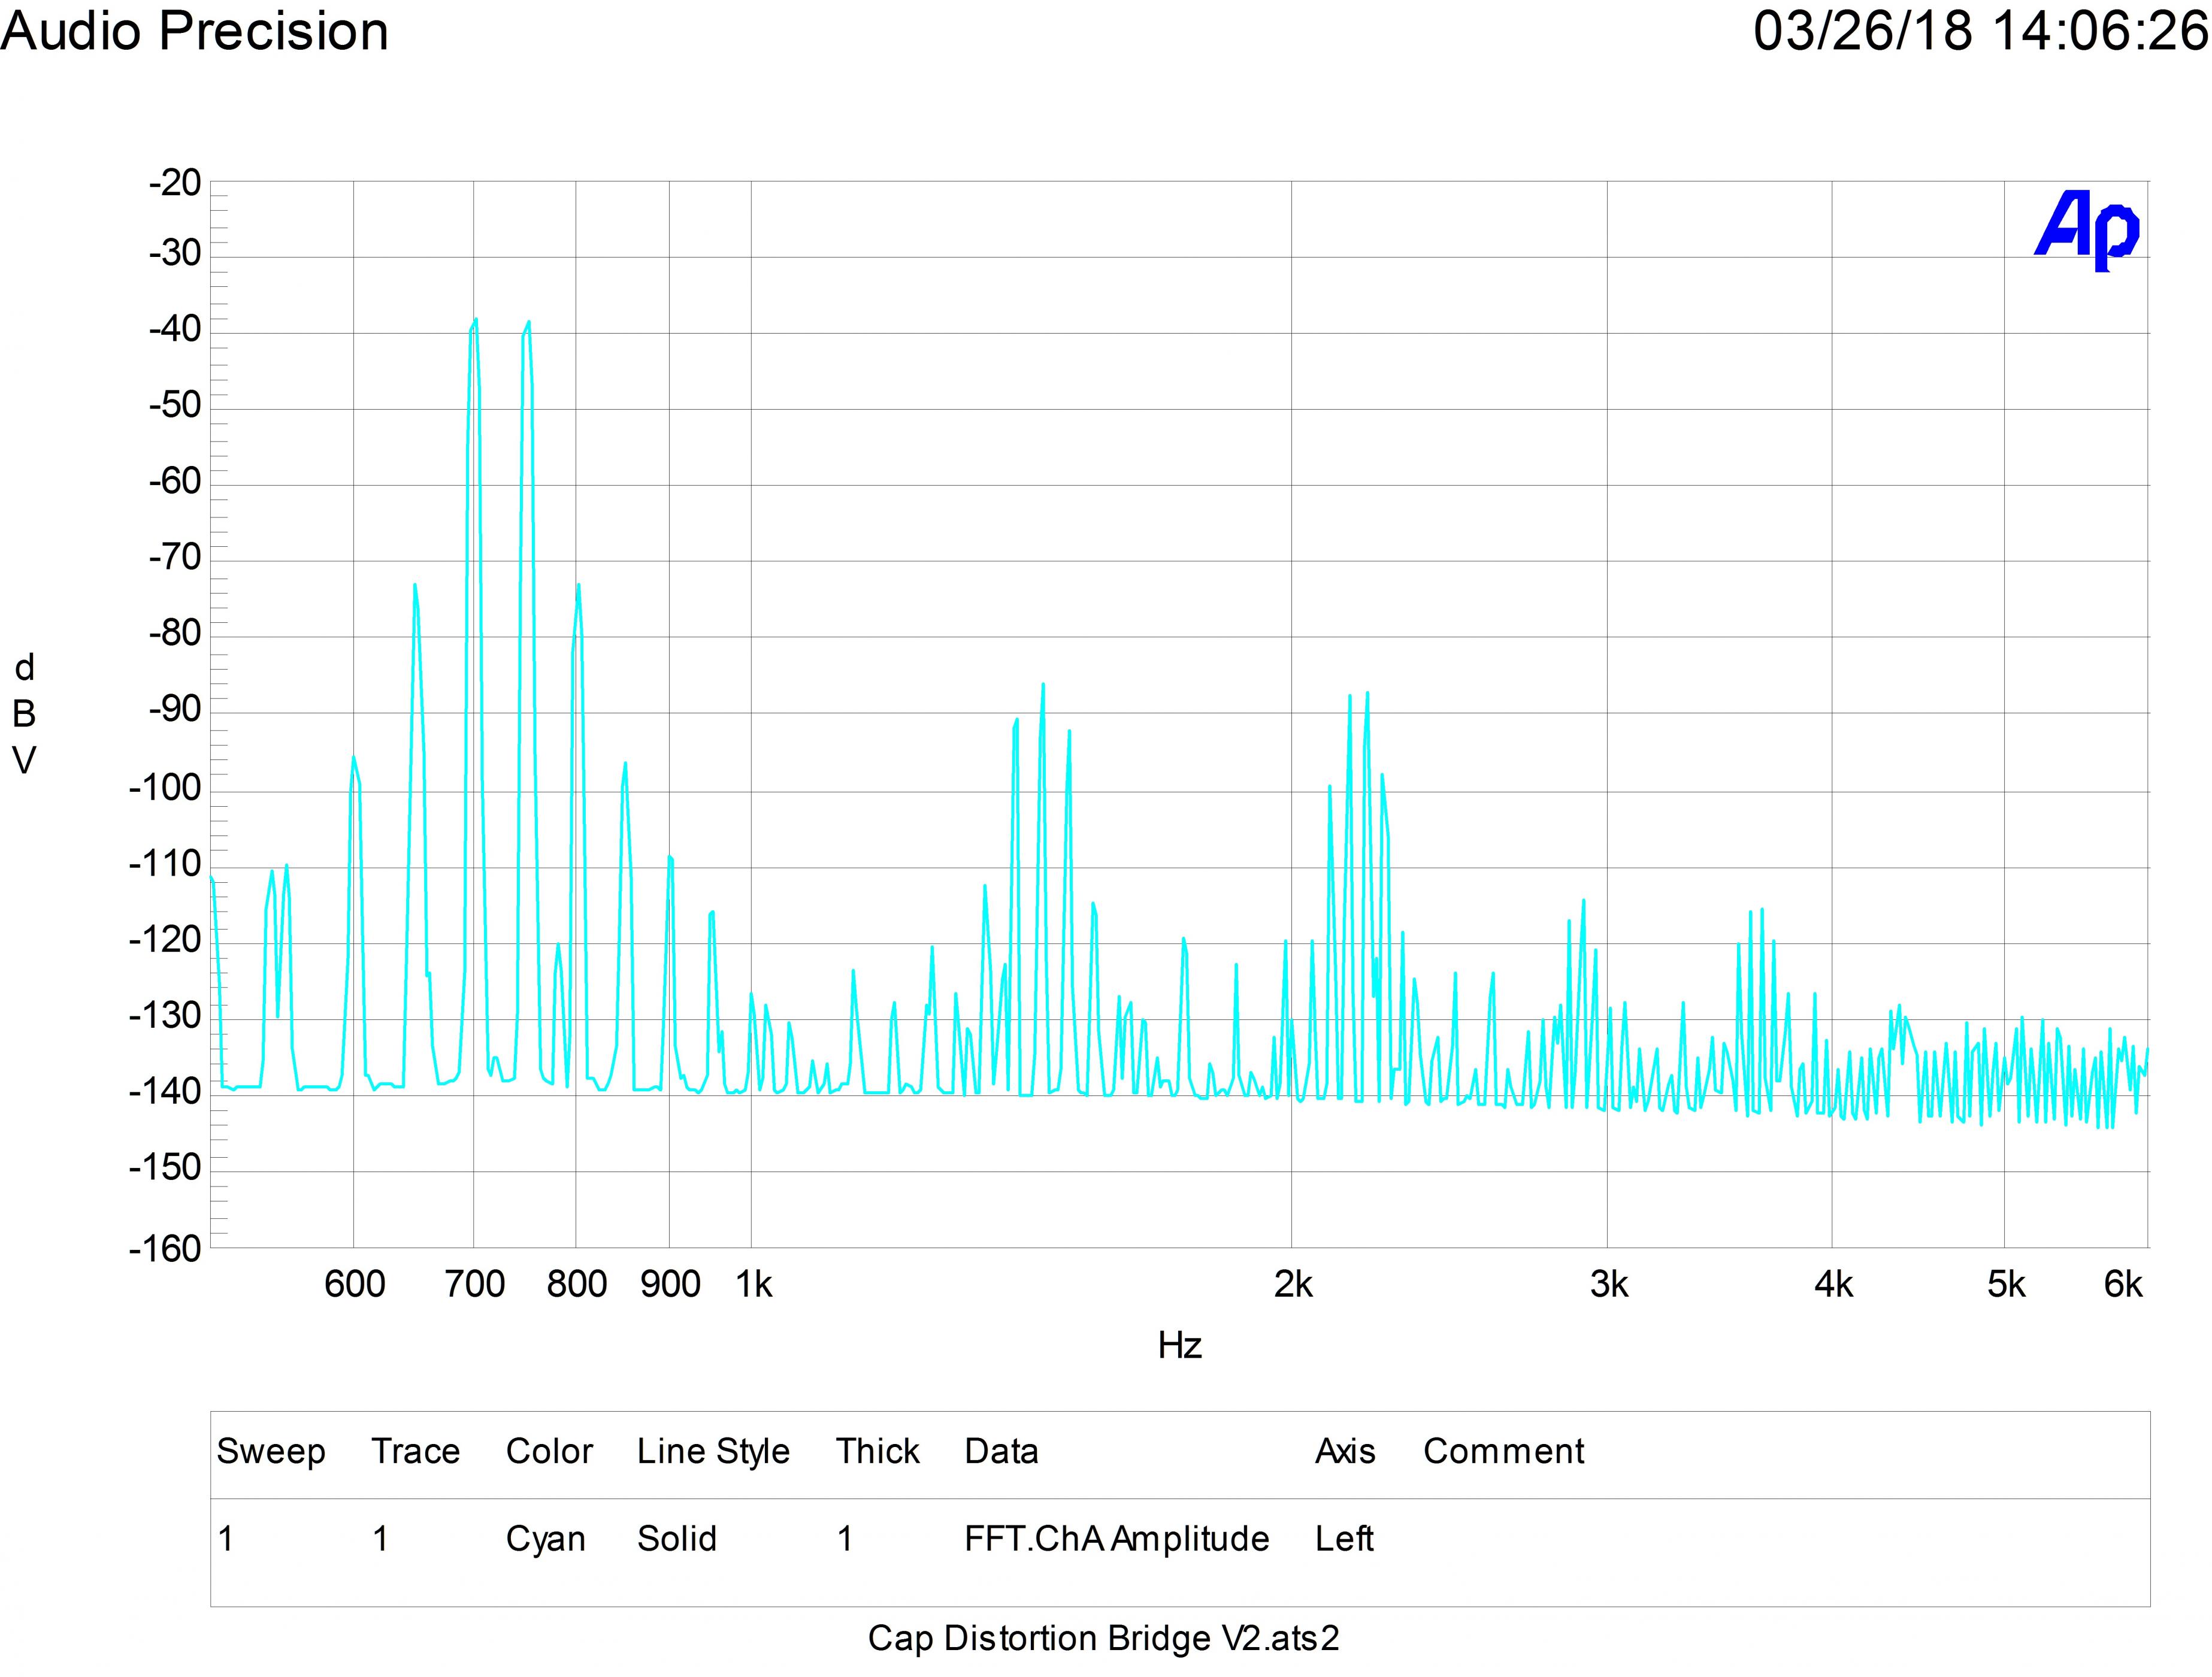Image resolution: width=2212 pixels, height=1677 pixels.
Task: Click the -100 y-axis value
Action: coord(165,788)
